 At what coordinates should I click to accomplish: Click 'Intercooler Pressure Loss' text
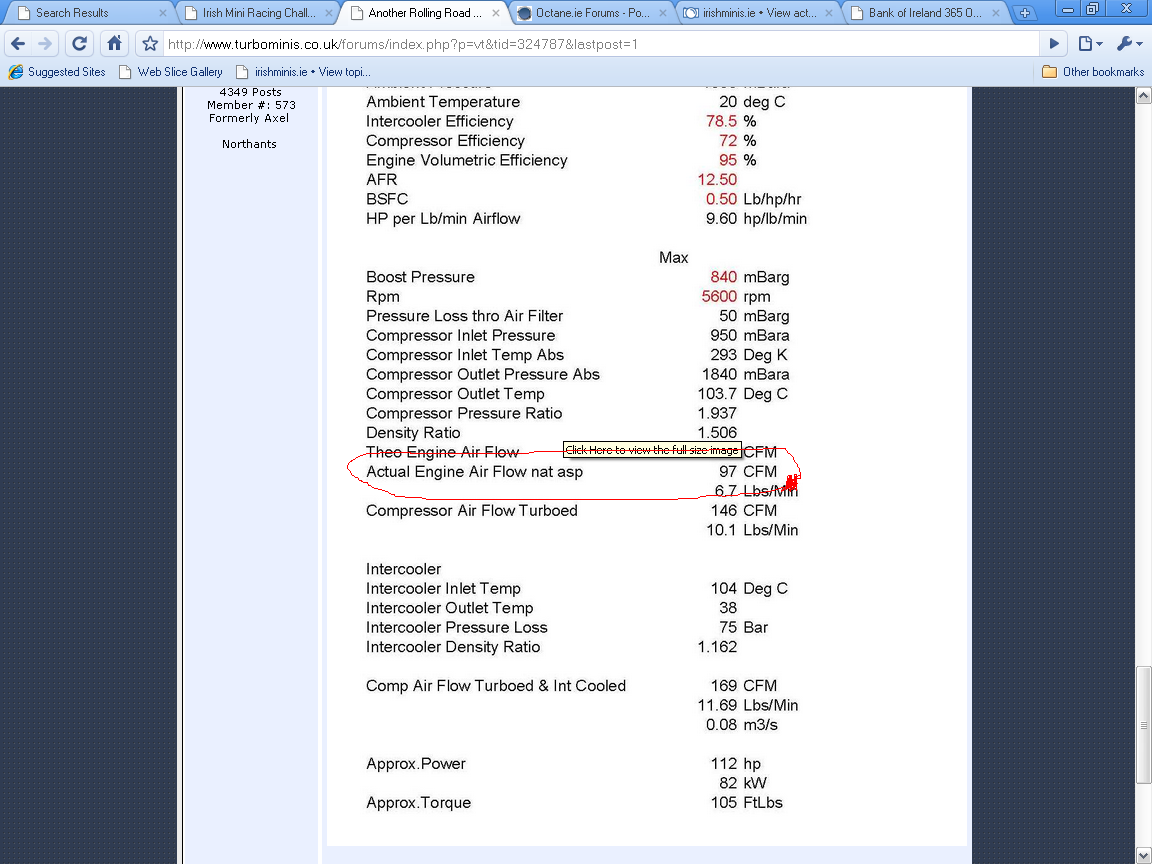pos(457,627)
